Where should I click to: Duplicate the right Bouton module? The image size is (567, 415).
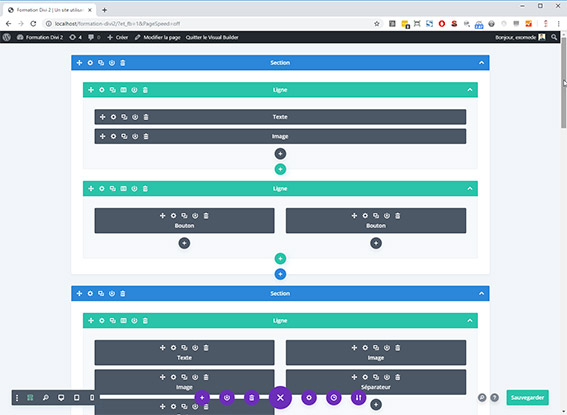(376, 215)
